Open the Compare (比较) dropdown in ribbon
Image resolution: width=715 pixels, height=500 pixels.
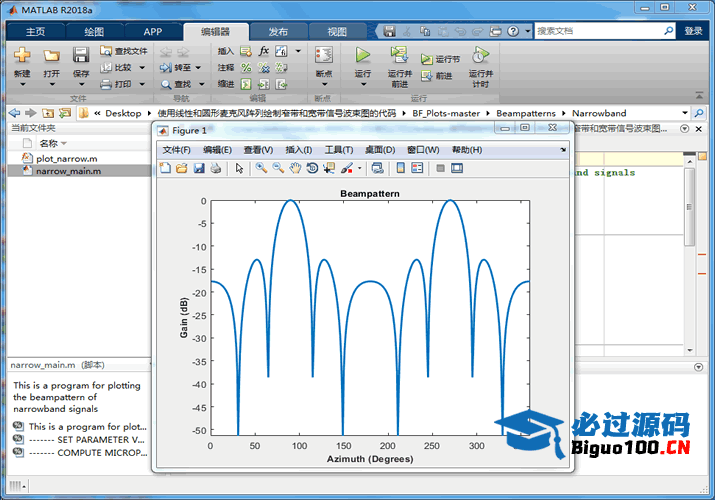(142, 68)
